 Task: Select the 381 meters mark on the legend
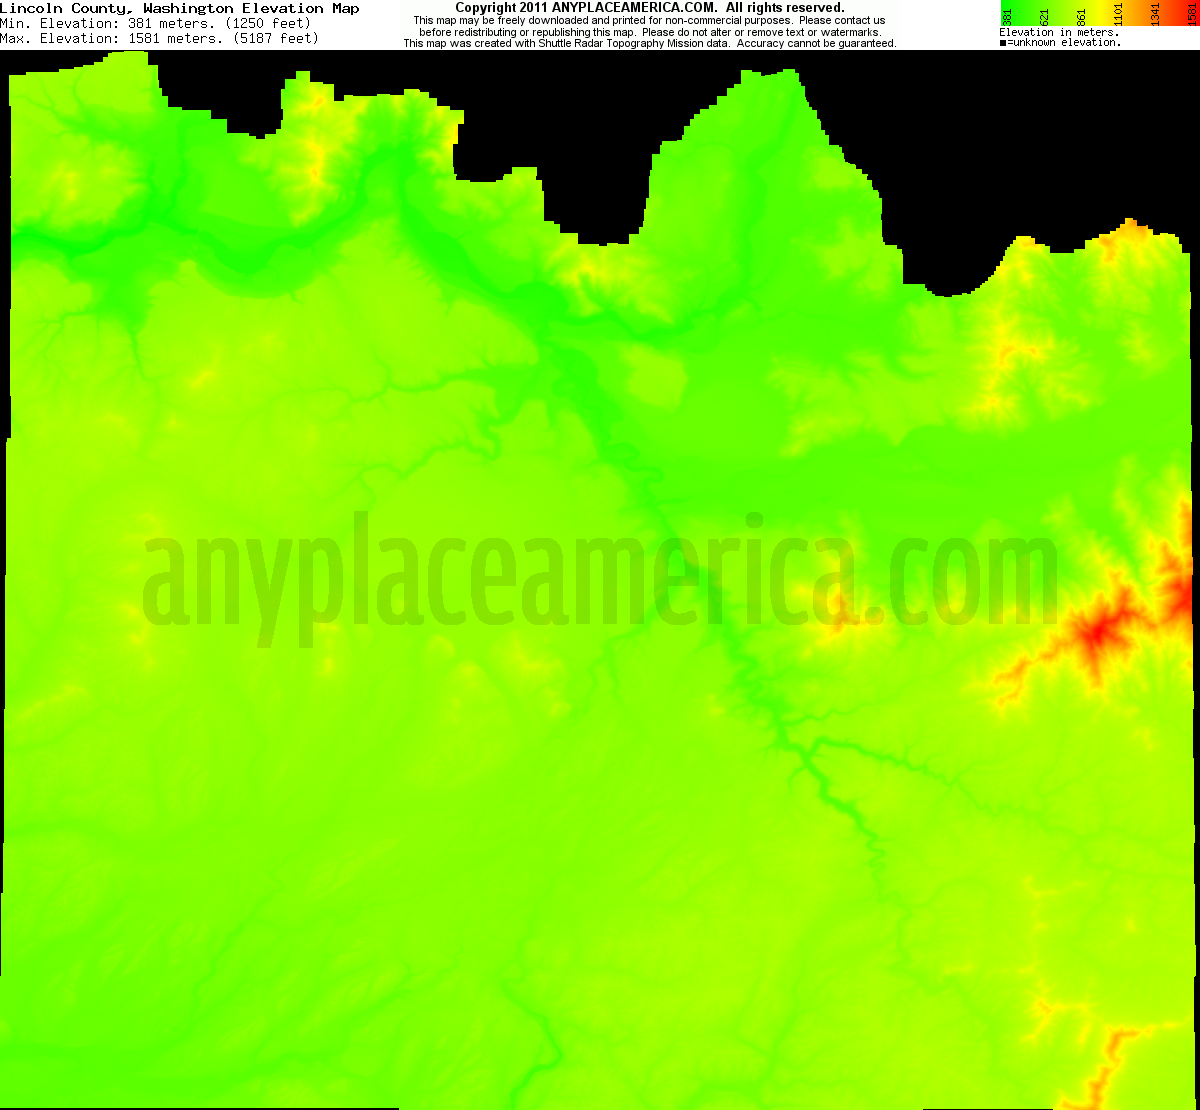tap(1007, 14)
